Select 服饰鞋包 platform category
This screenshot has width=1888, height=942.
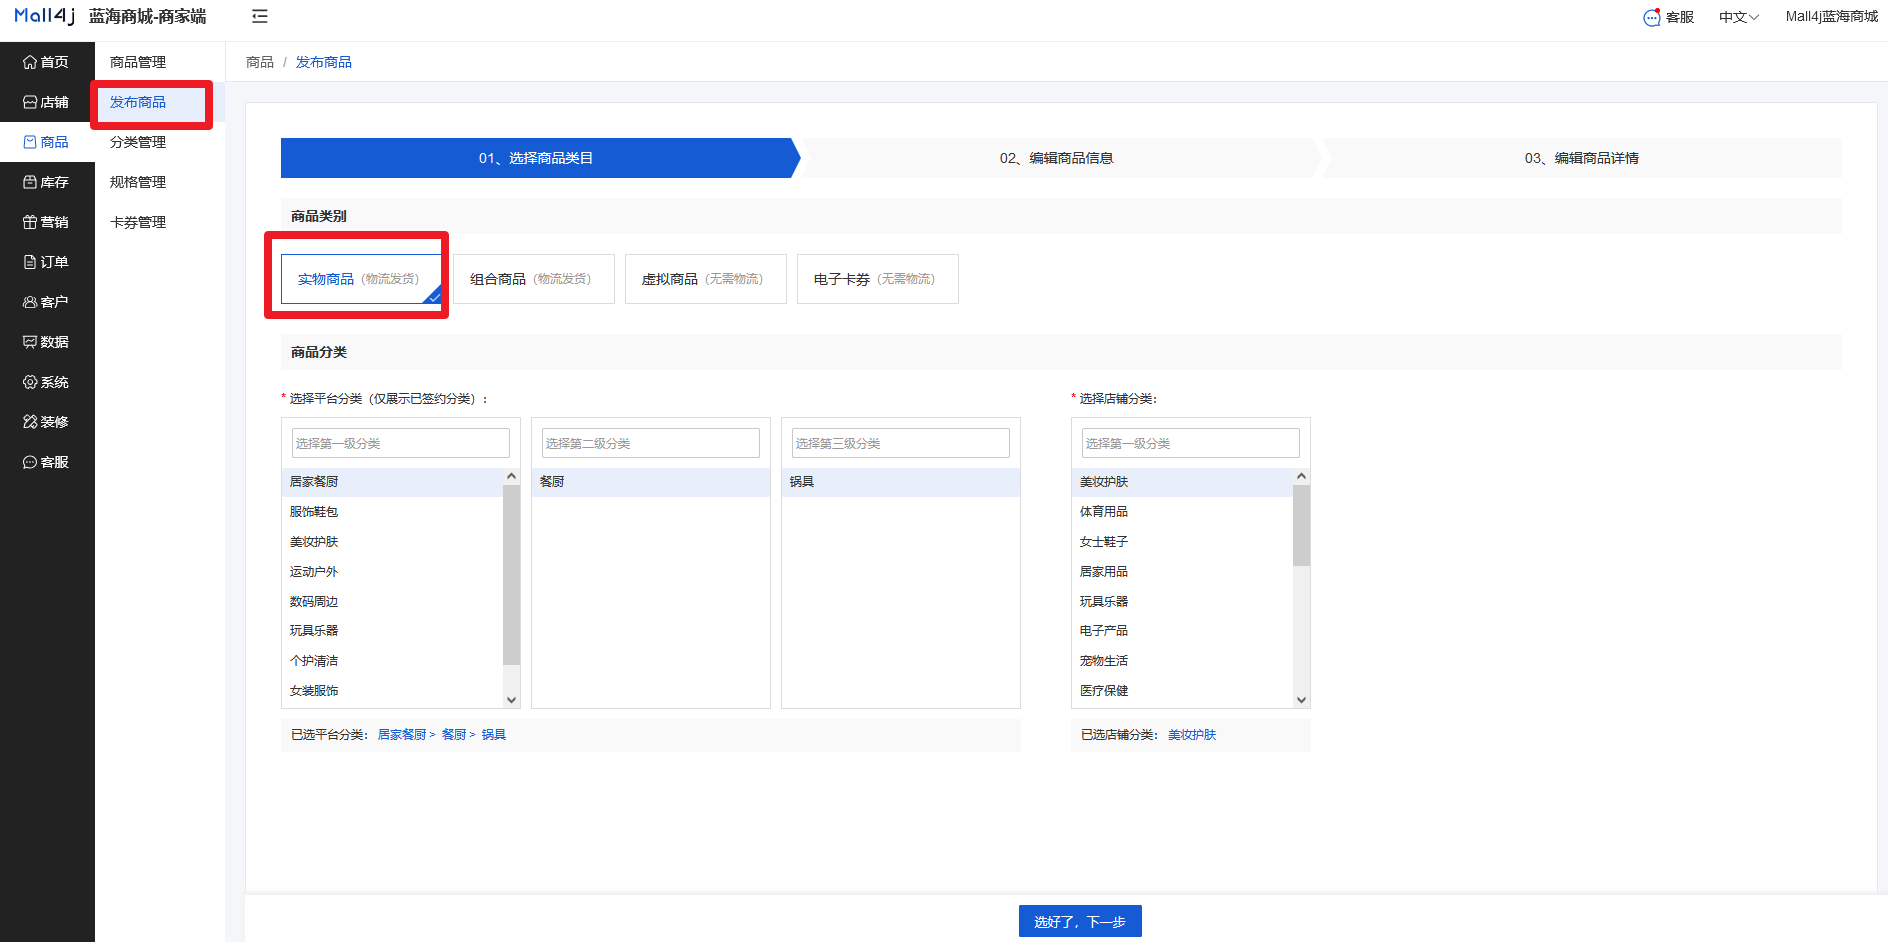pyautogui.click(x=393, y=512)
